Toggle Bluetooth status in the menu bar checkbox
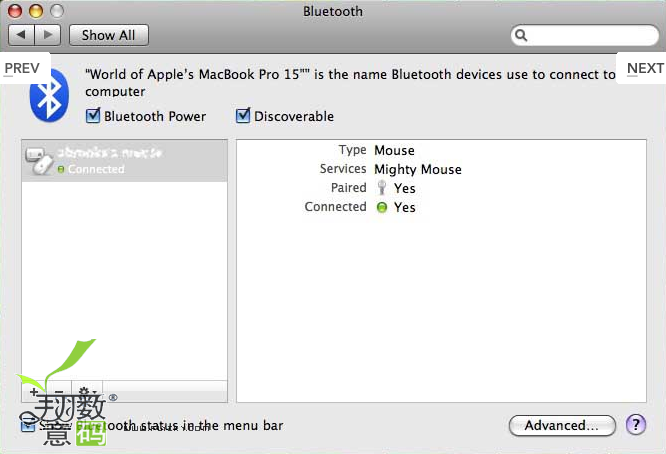The height and width of the screenshot is (454, 666). coord(28,425)
